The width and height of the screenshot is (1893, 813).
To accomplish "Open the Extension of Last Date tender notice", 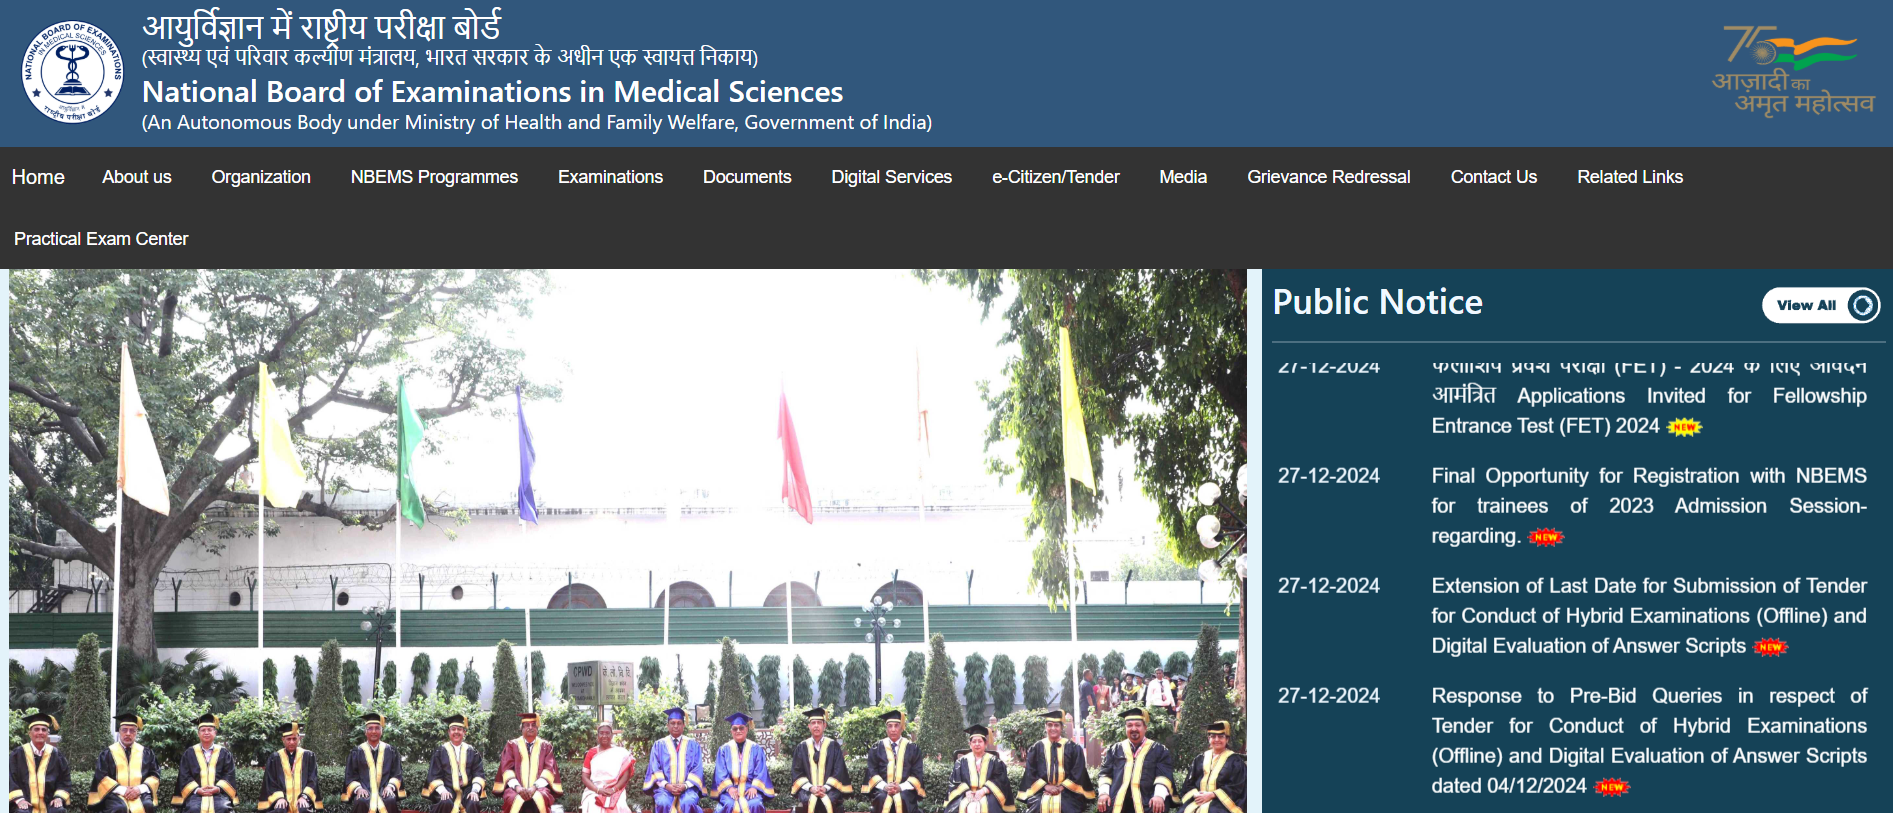I will click(1648, 615).
